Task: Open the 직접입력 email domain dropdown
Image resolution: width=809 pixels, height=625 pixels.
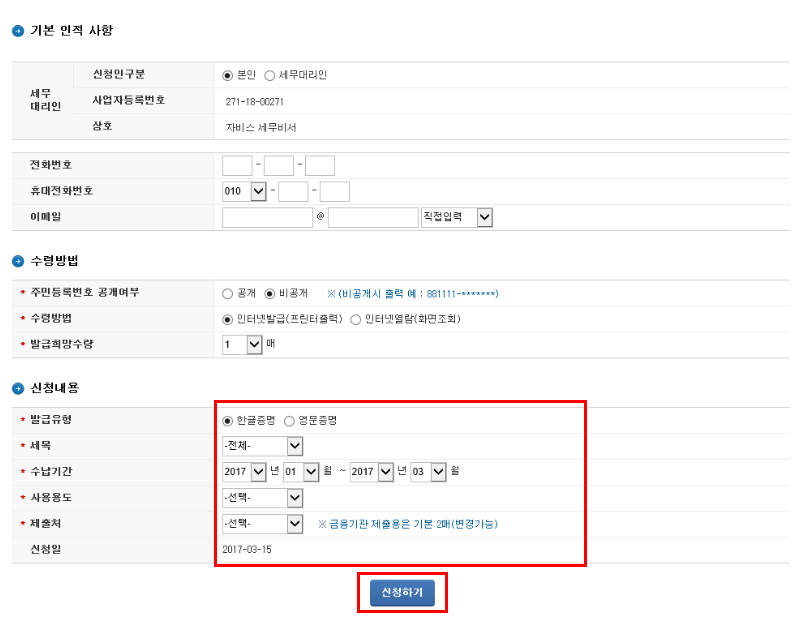Action: [x=457, y=217]
